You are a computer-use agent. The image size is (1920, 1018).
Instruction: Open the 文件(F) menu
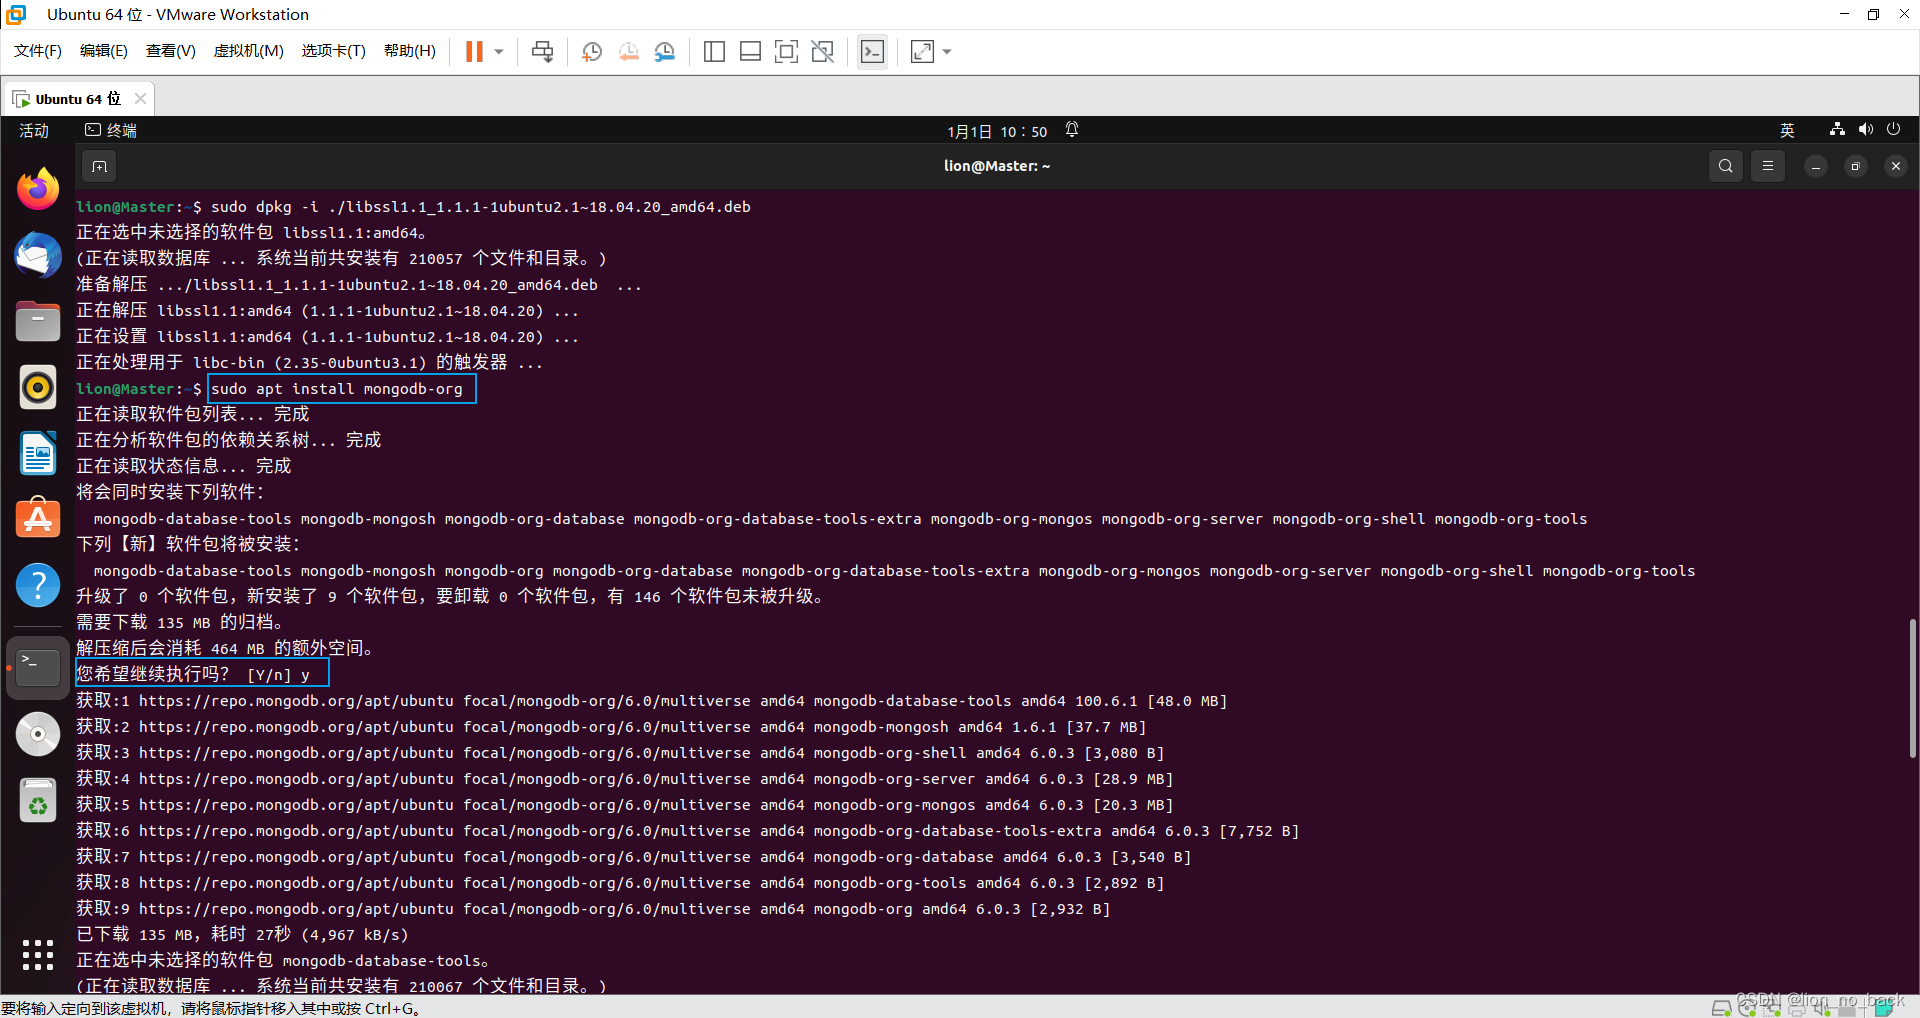coord(38,51)
